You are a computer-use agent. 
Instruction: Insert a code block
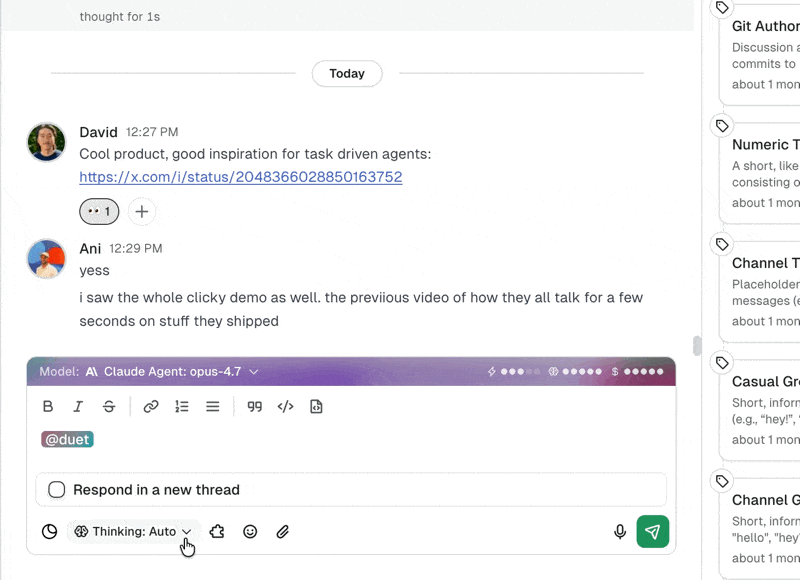pyautogui.click(x=316, y=407)
